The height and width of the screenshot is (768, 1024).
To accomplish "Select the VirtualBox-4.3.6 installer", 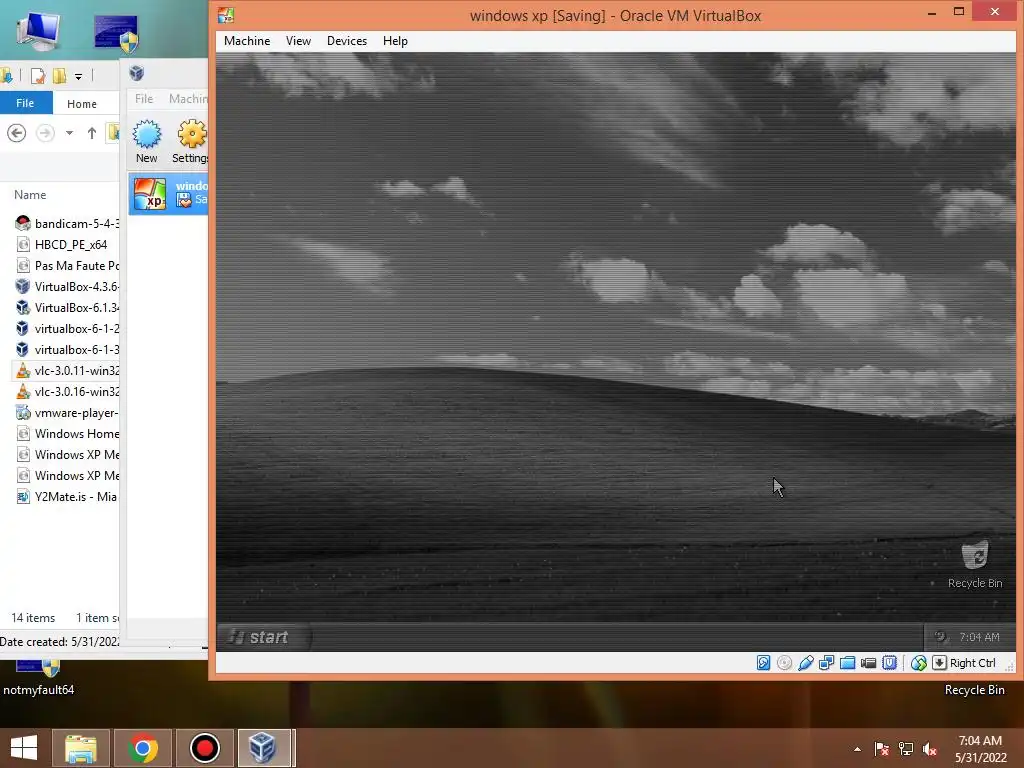I will point(67,286).
